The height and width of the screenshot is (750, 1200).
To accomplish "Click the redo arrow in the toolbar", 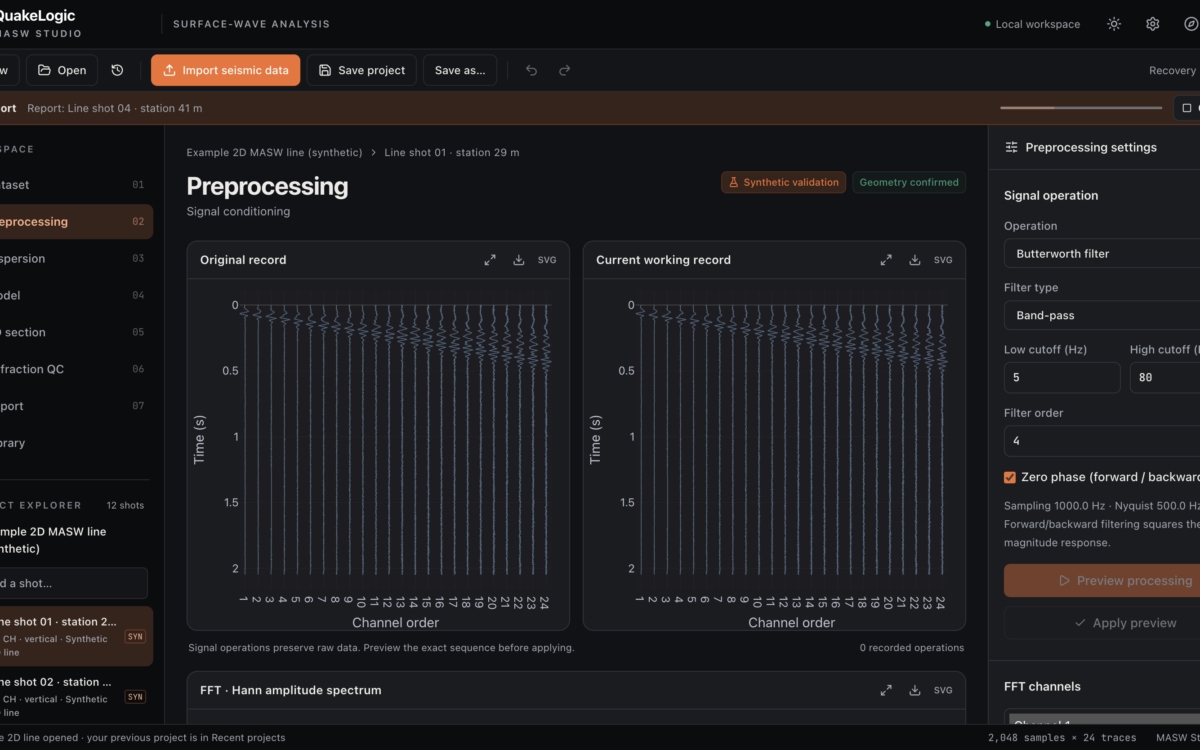I will click(564, 70).
